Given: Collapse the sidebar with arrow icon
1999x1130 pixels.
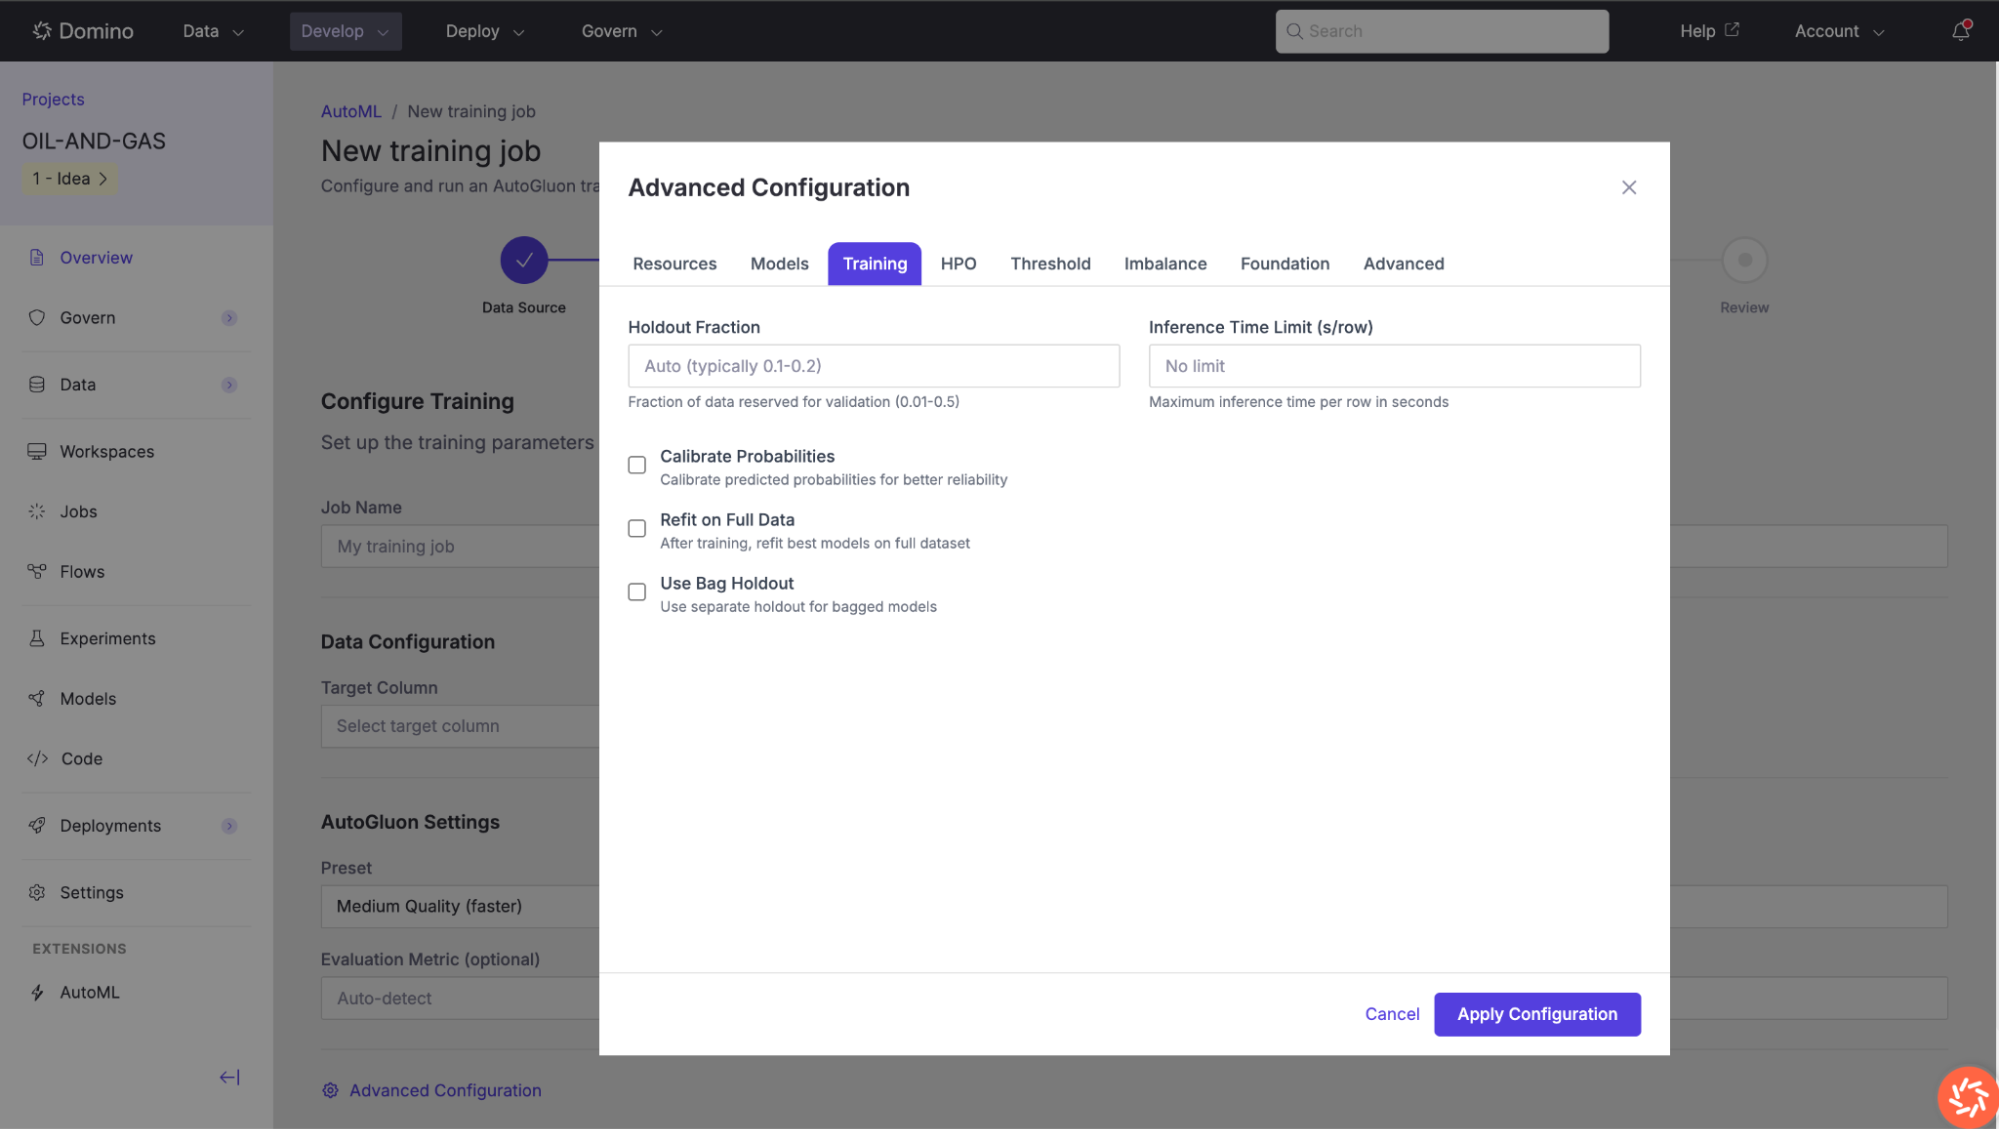Looking at the screenshot, I should coord(229,1077).
